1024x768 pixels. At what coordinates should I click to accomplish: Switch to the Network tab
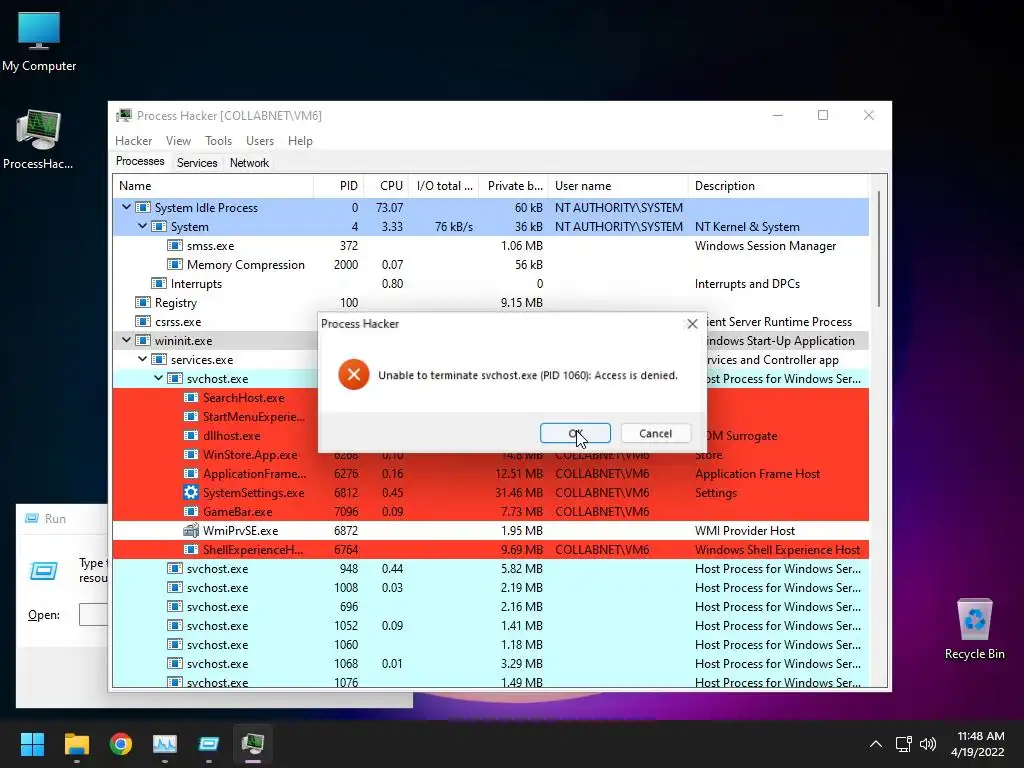[x=249, y=163]
